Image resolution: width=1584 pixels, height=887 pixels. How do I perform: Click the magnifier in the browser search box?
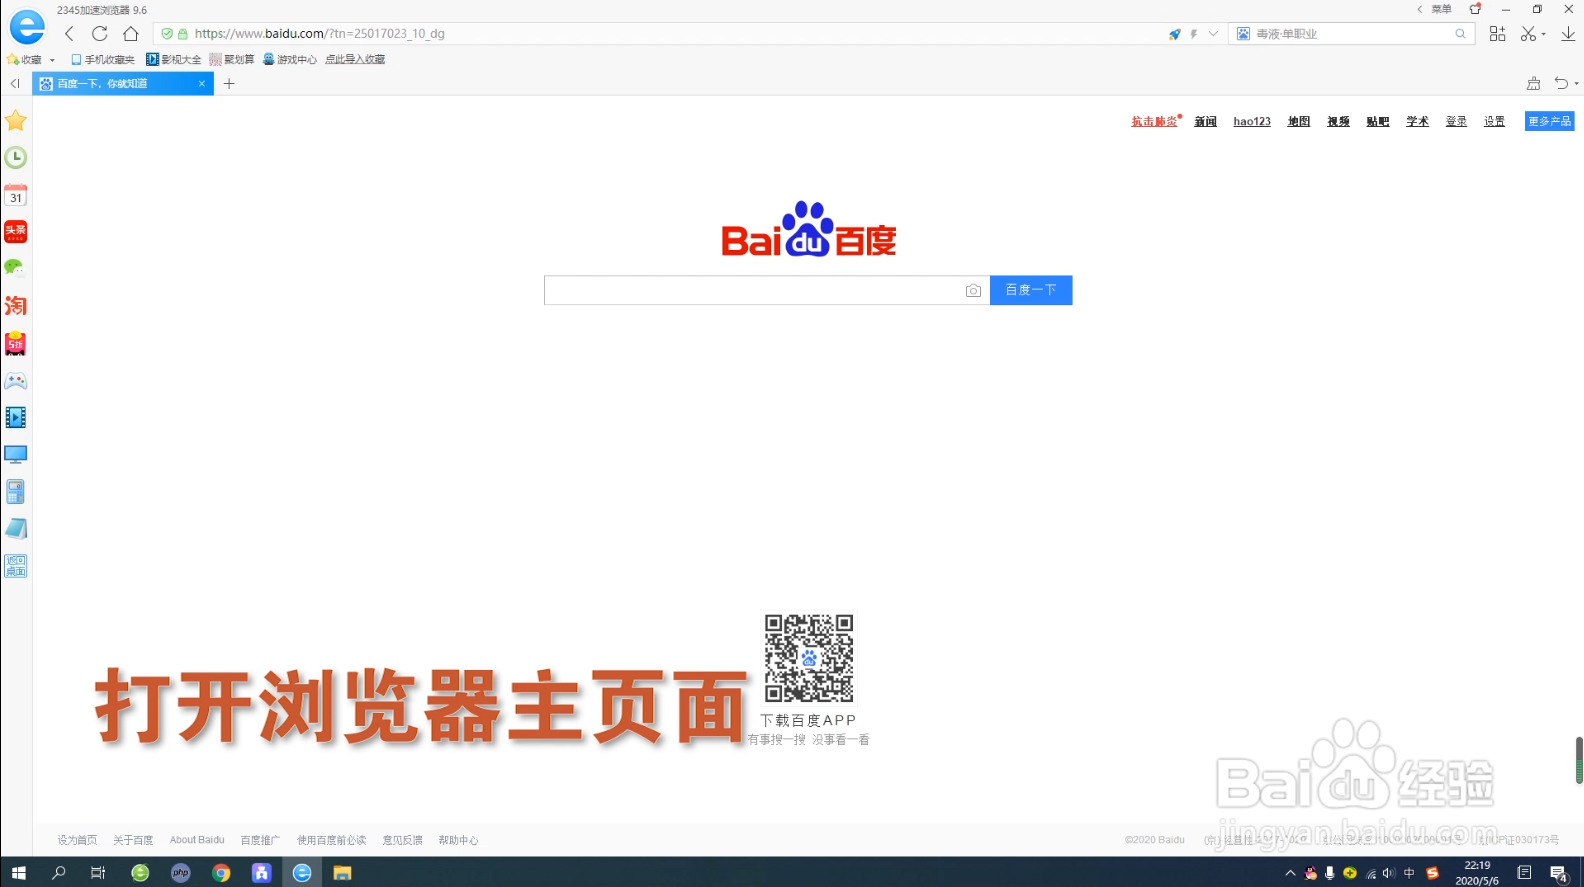click(x=1460, y=34)
